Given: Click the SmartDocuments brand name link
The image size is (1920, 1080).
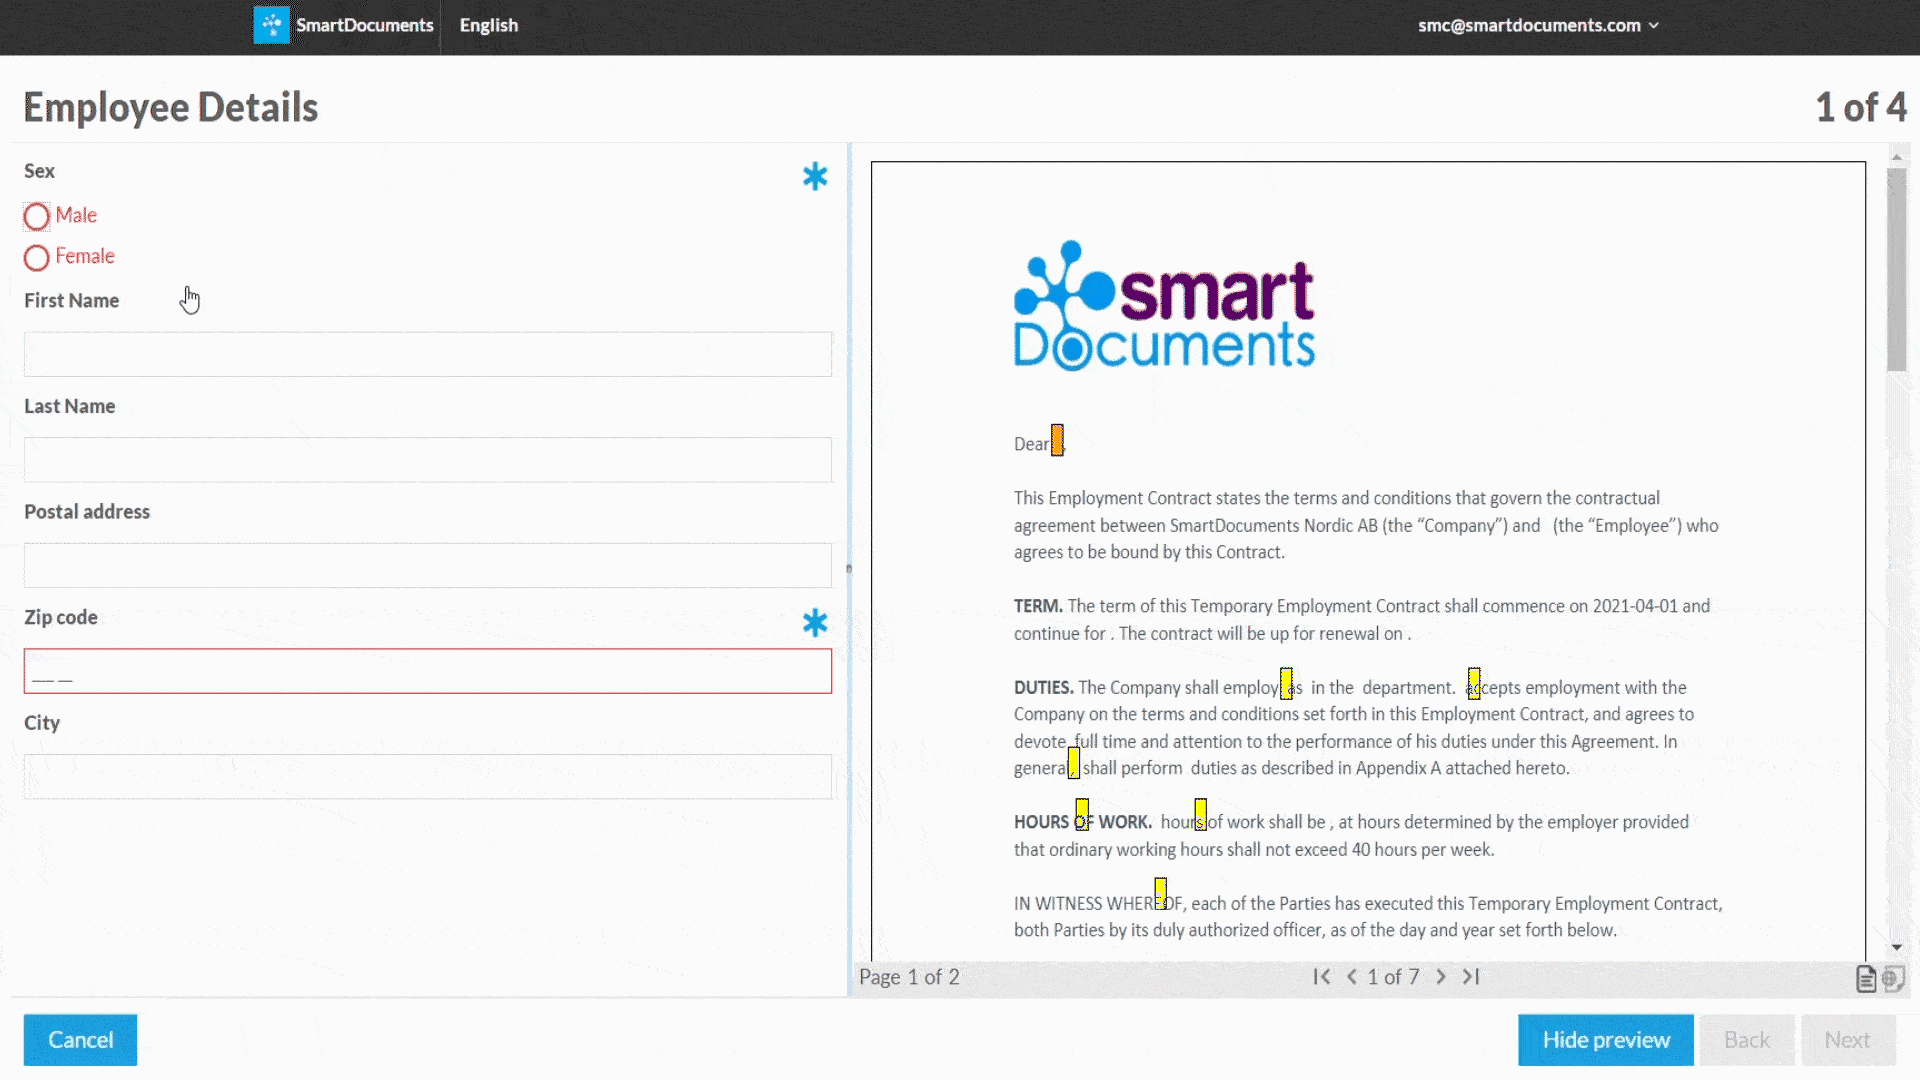Looking at the screenshot, I should click(x=365, y=25).
